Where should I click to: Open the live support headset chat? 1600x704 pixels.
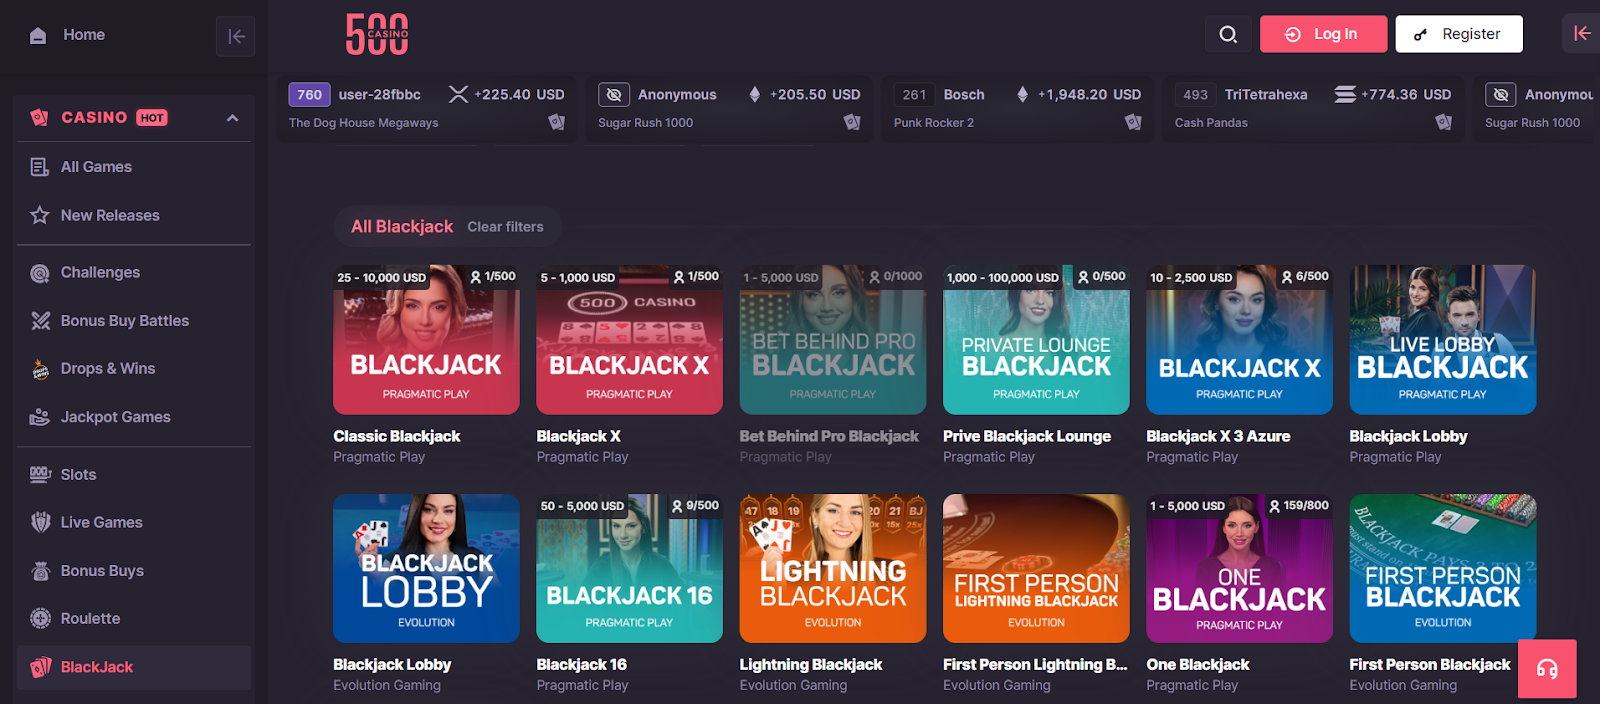coord(1546,669)
